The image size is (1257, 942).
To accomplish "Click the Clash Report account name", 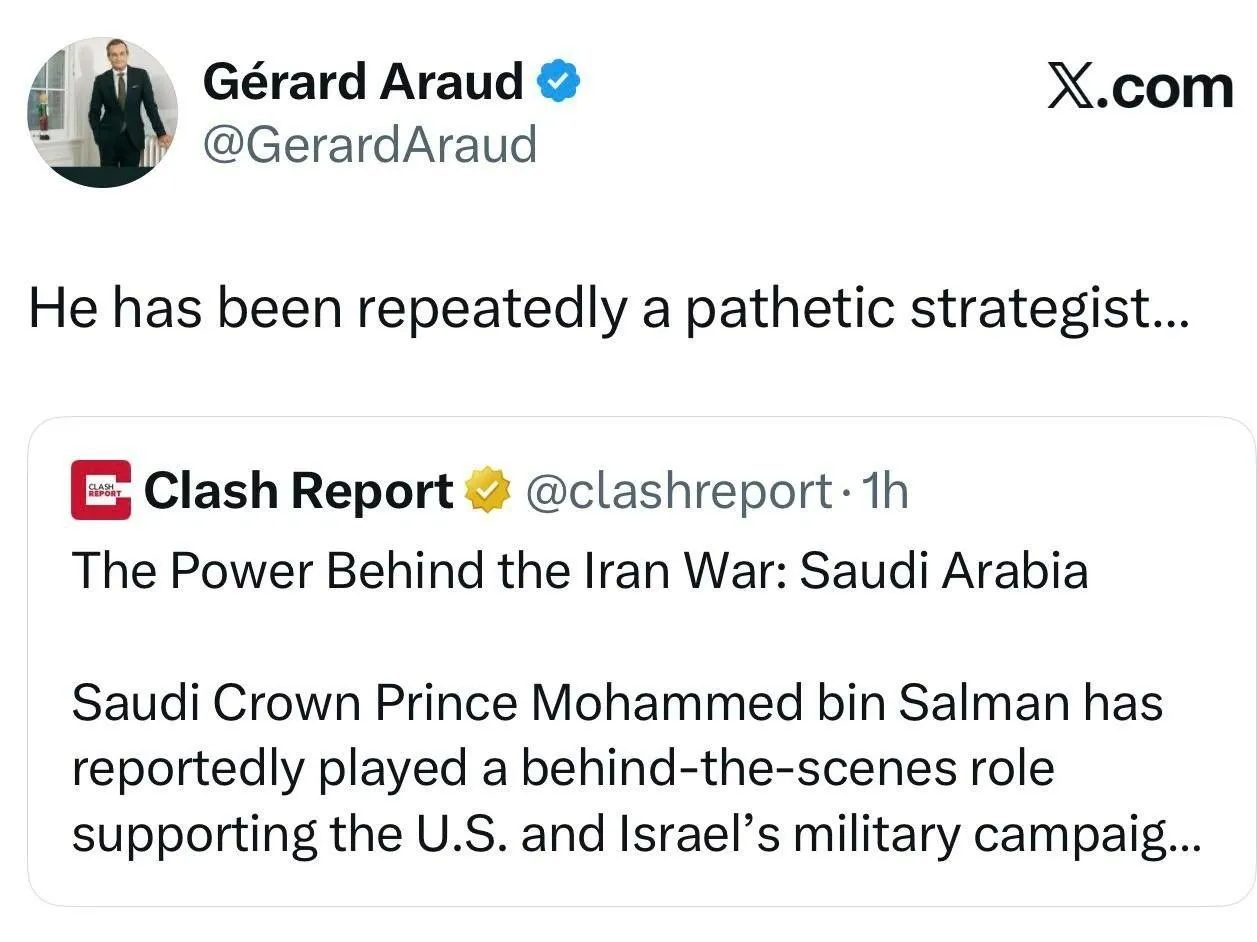I will click(298, 491).
